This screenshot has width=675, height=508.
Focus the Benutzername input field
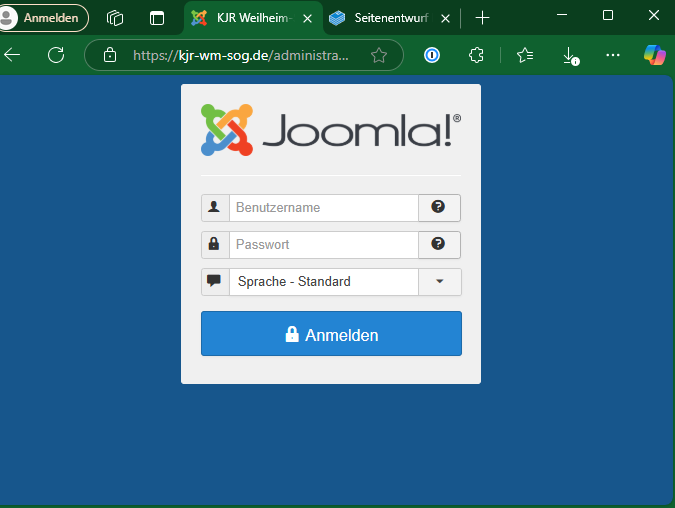click(x=323, y=208)
